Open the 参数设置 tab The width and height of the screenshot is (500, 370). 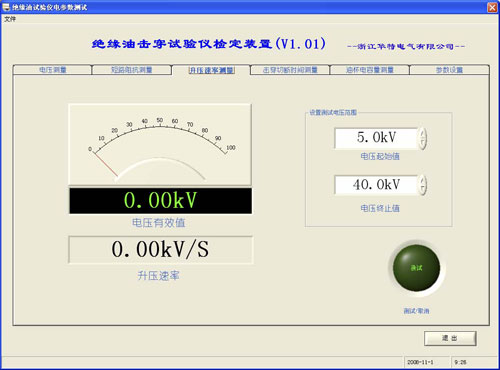point(449,70)
